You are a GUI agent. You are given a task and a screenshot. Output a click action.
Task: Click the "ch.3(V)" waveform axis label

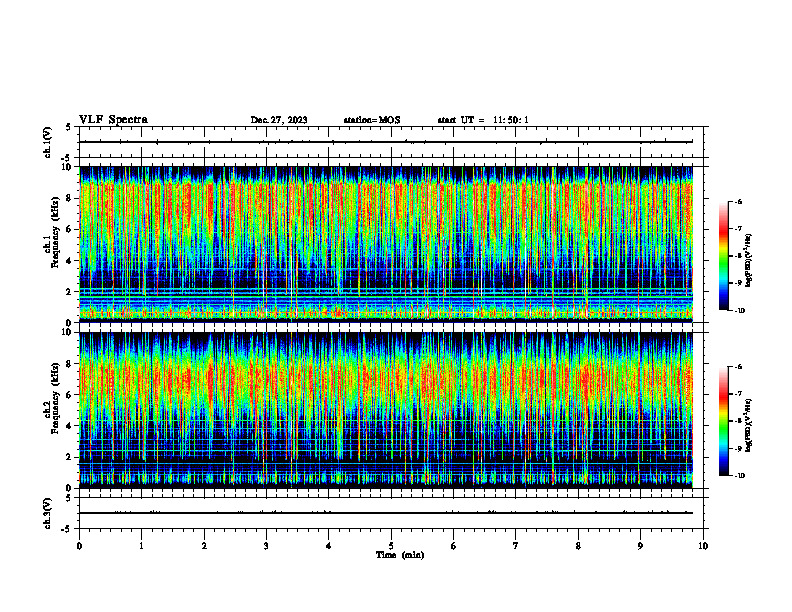(48, 513)
